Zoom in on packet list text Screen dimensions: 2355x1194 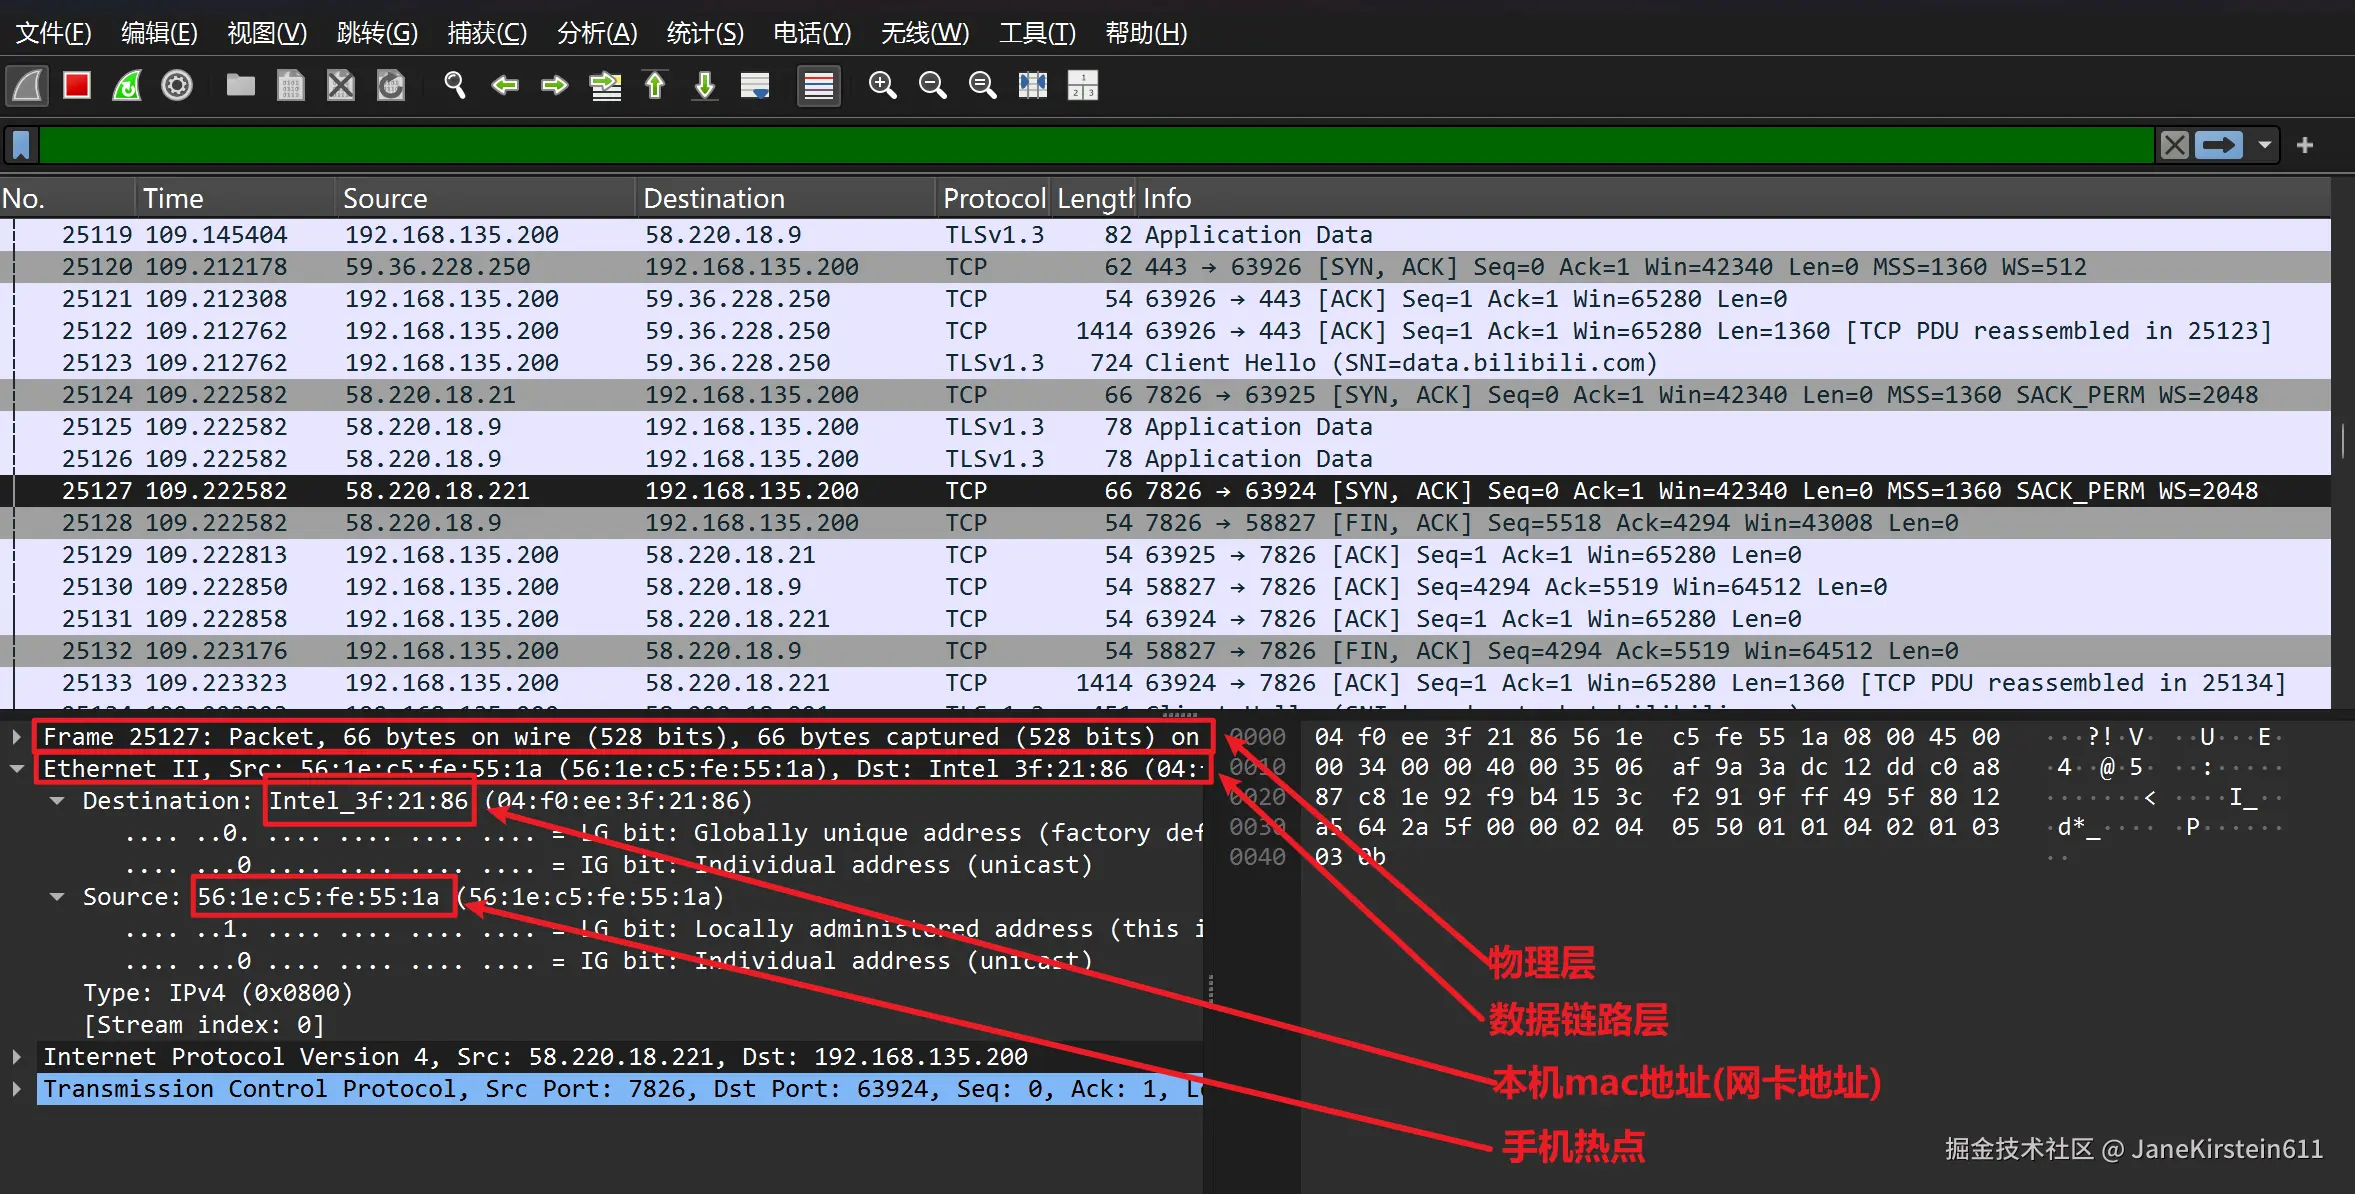pos(882,86)
